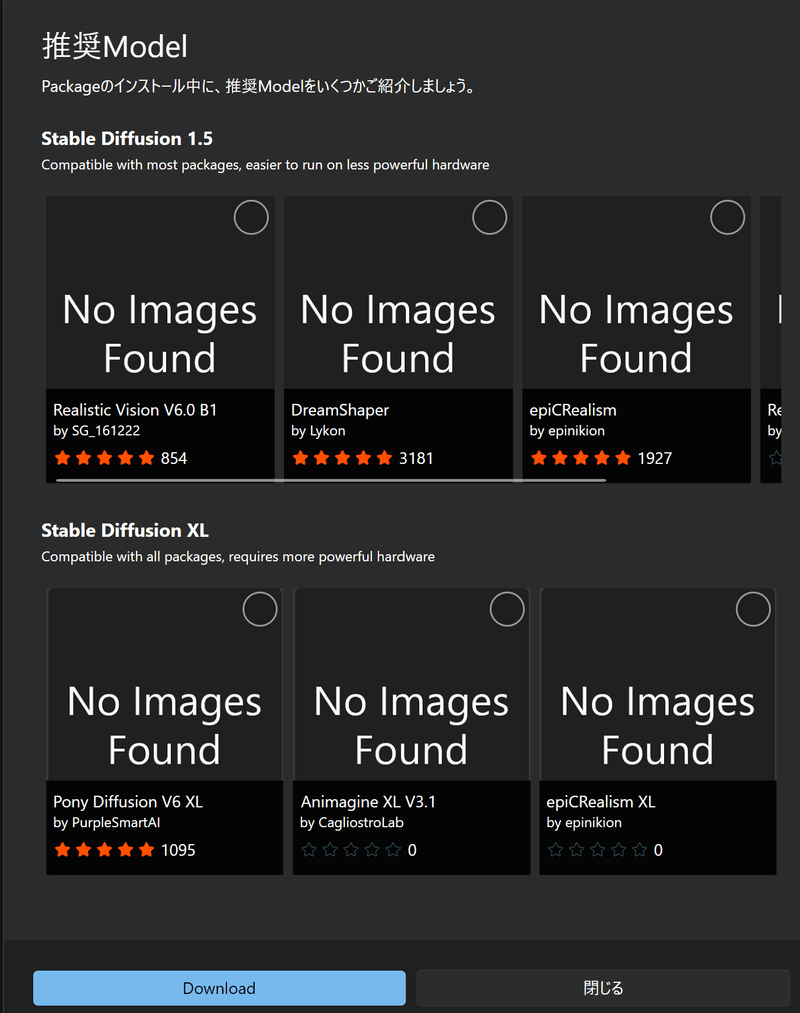Image resolution: width=800 pixels, height=1013 pixels.
Task: Click the Realistic Vision star rating 854
Action: click(120, 458)
